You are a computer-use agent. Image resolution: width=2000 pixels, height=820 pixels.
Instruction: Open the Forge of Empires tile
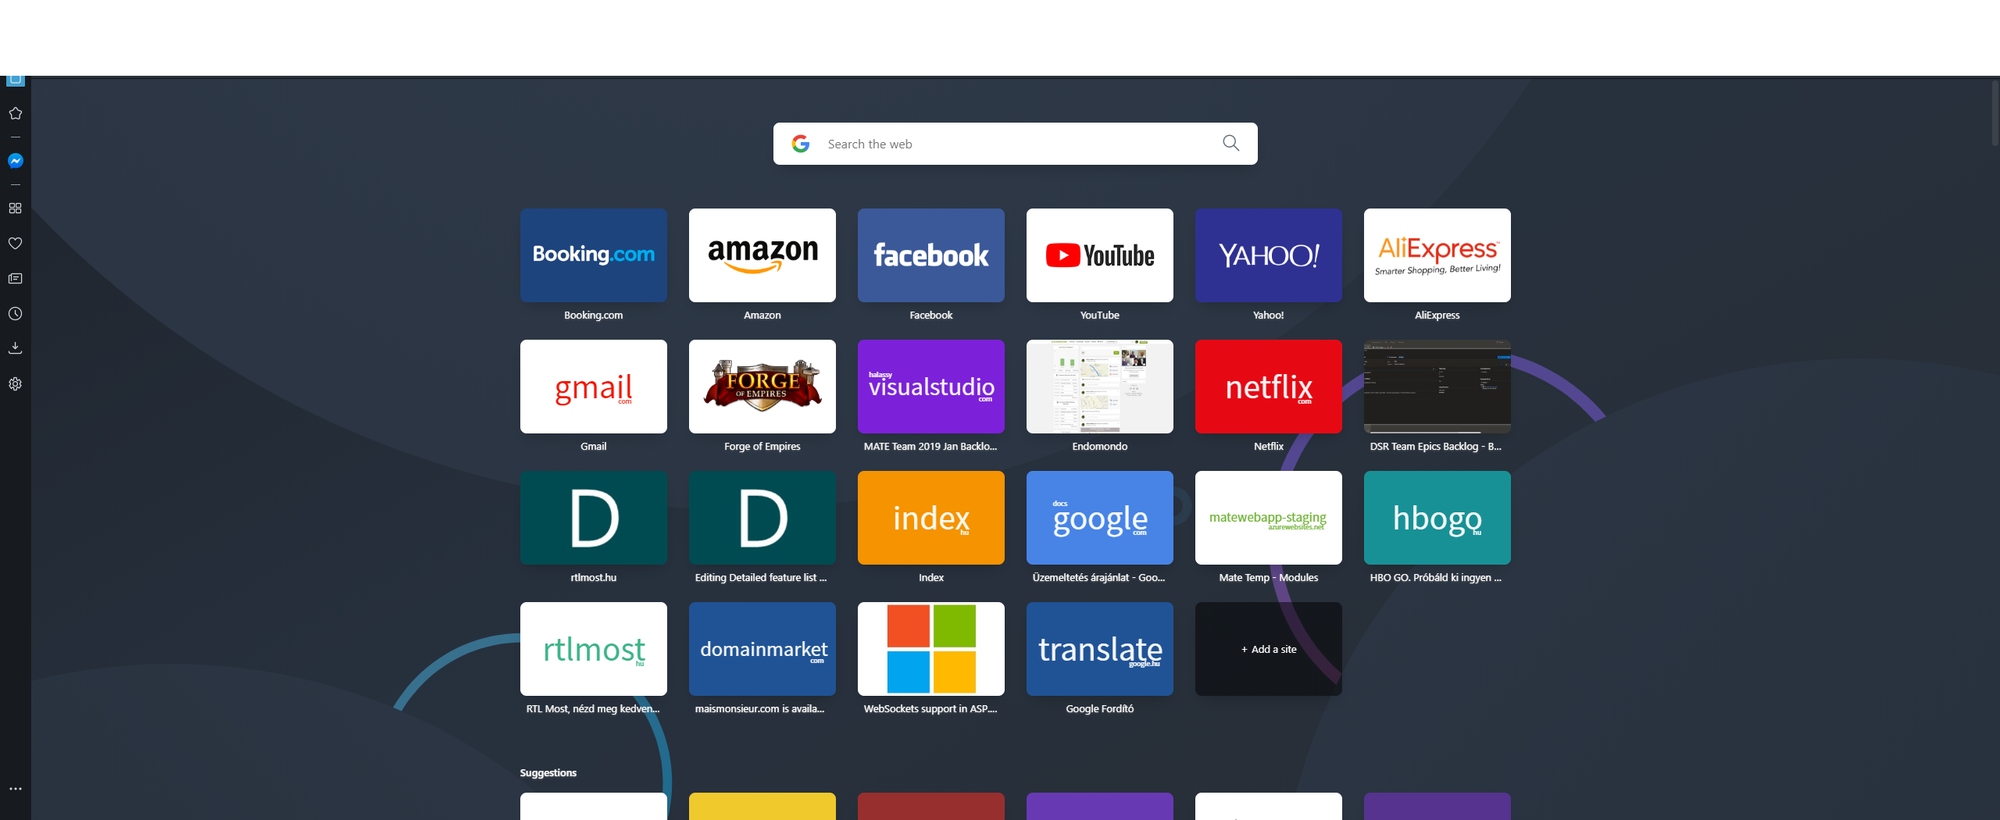762,386
